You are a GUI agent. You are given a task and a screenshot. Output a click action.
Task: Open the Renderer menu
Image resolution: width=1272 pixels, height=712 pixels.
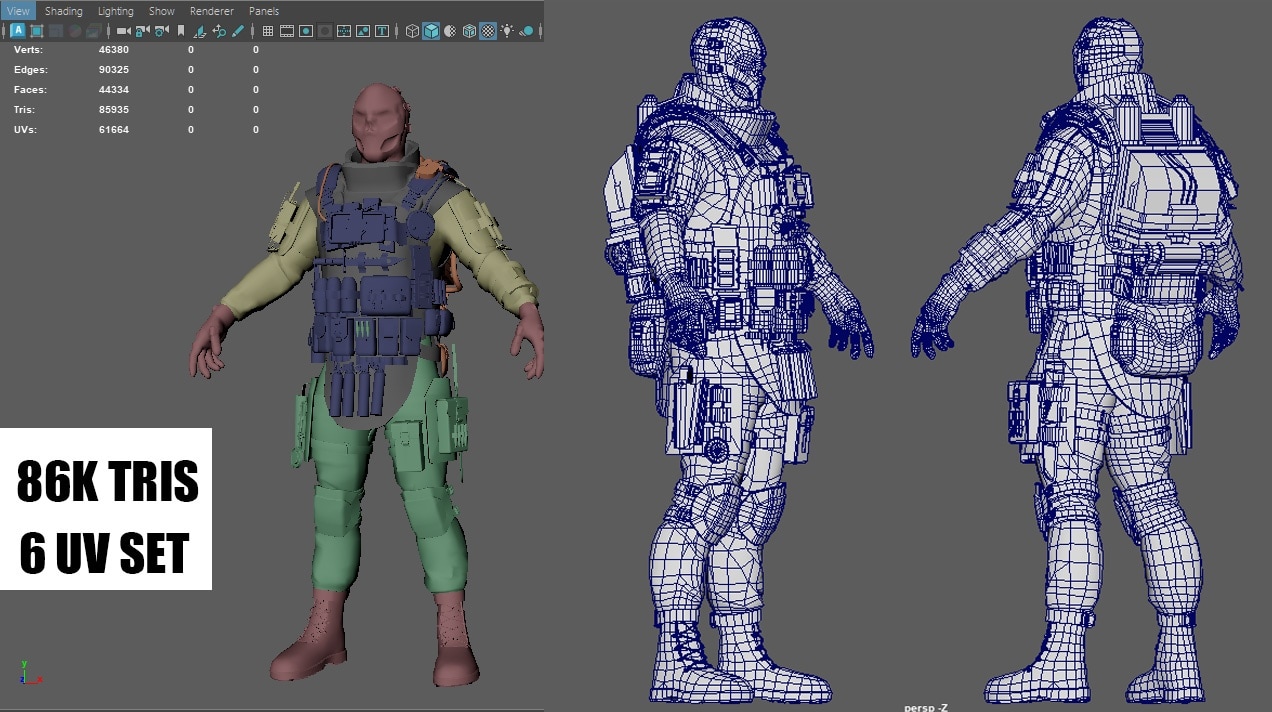pyautogui.click(x=211, y=11)
